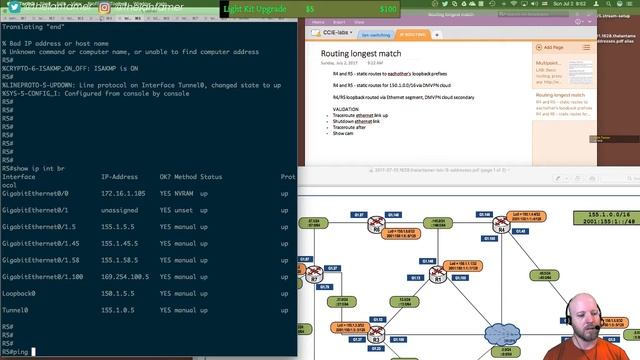Open the smiley feedback icon in OneNote
The image size is (640, 360).
[578, 22]
